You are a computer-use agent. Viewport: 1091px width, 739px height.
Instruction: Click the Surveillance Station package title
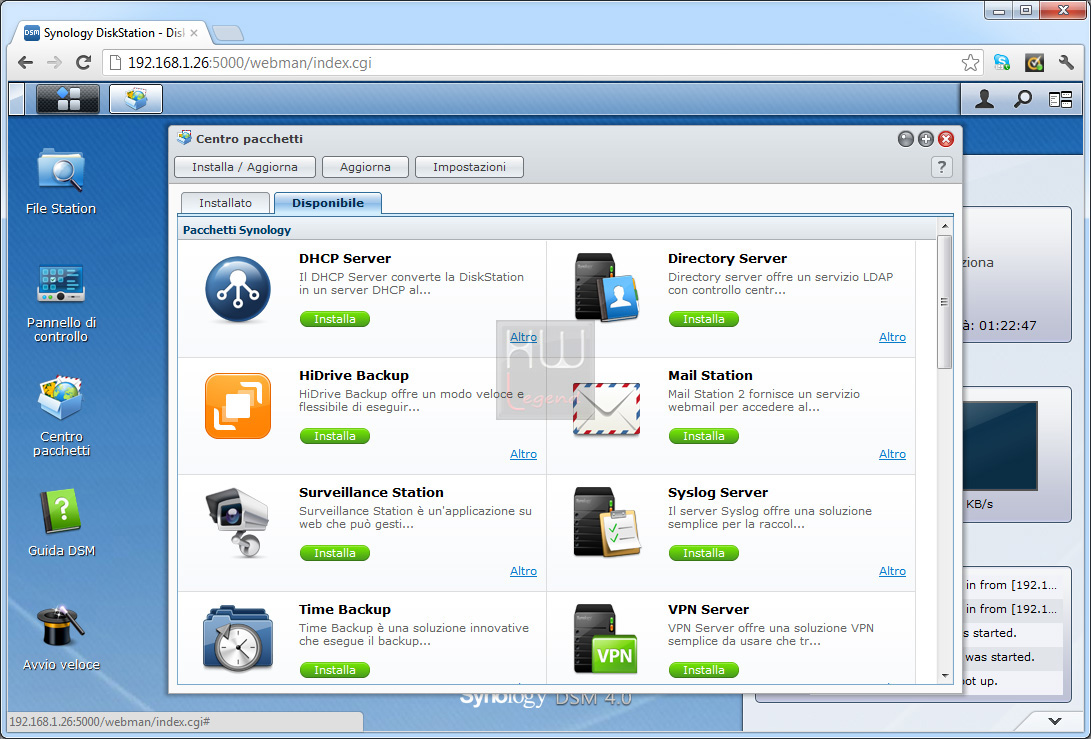point(372,492)
